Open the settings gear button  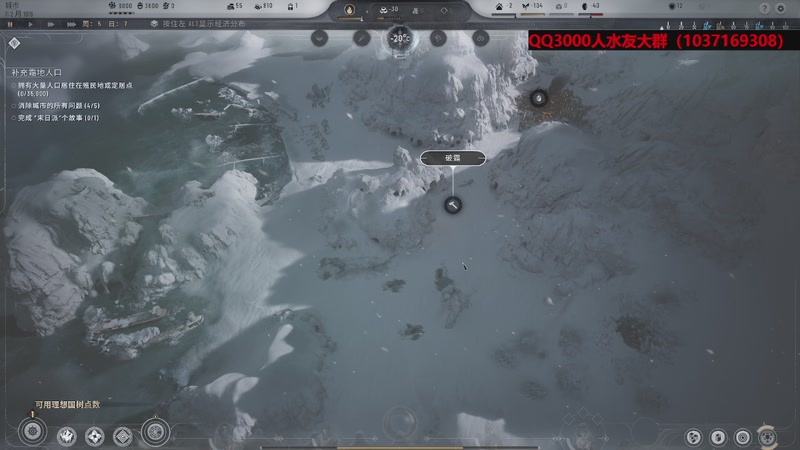coord(781,8)
